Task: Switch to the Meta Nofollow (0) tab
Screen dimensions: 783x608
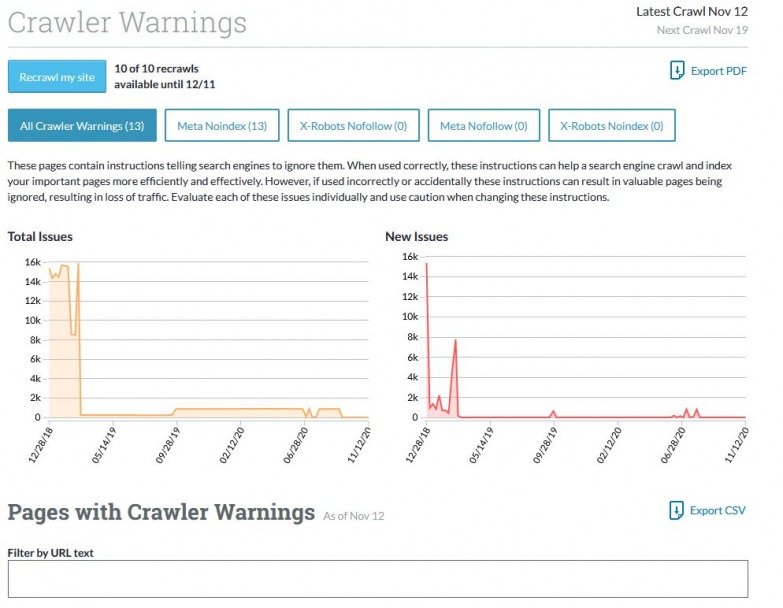Action: coord(483,126)
